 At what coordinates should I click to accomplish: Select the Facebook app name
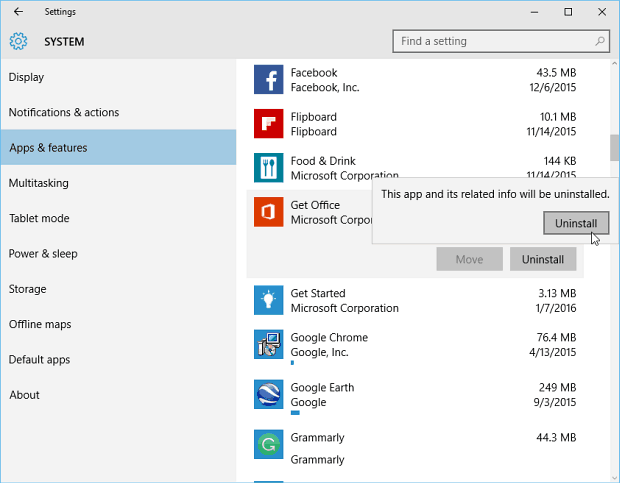pos(314,73)
